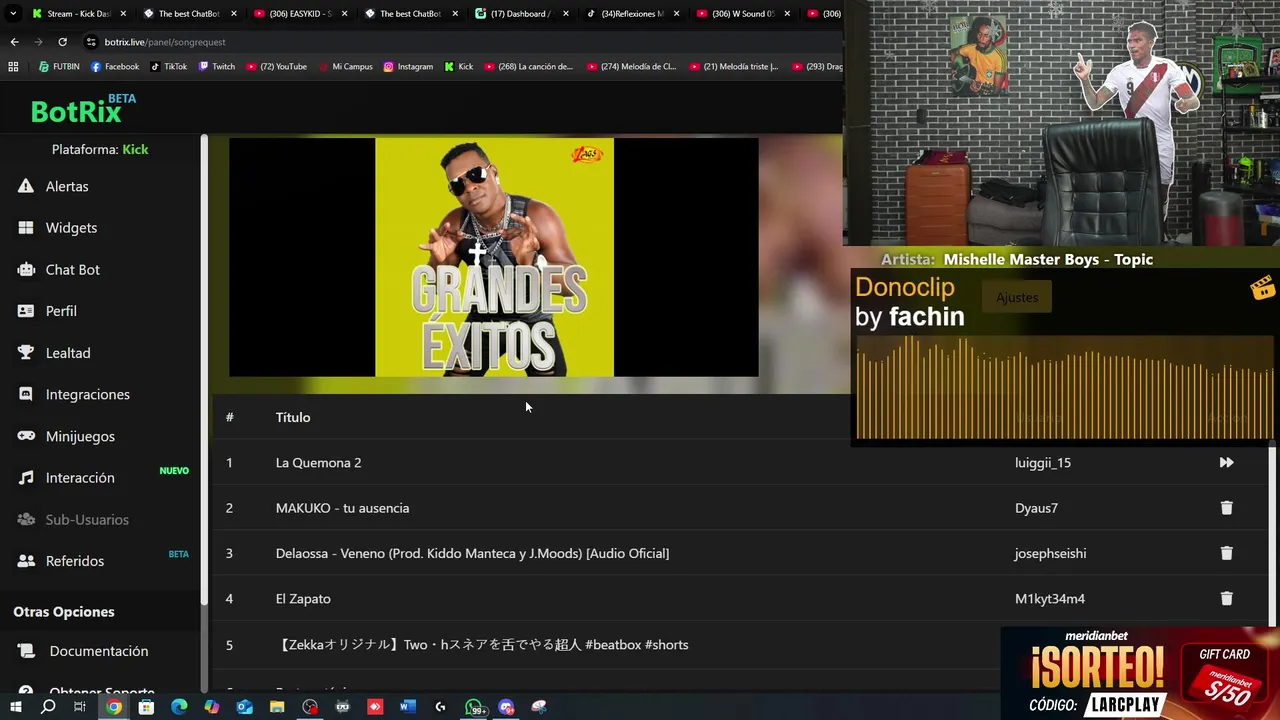Click requester name M1kyt34m4

(1050, 598)
